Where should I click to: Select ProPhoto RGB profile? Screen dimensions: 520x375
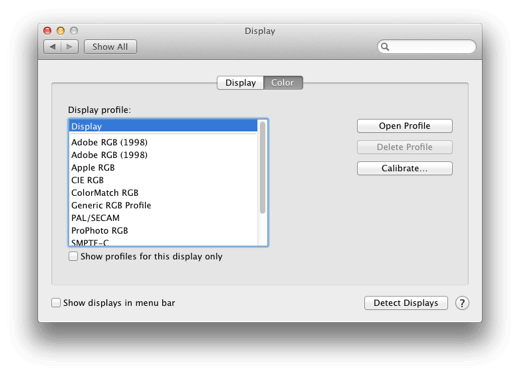tap(163, 231)
